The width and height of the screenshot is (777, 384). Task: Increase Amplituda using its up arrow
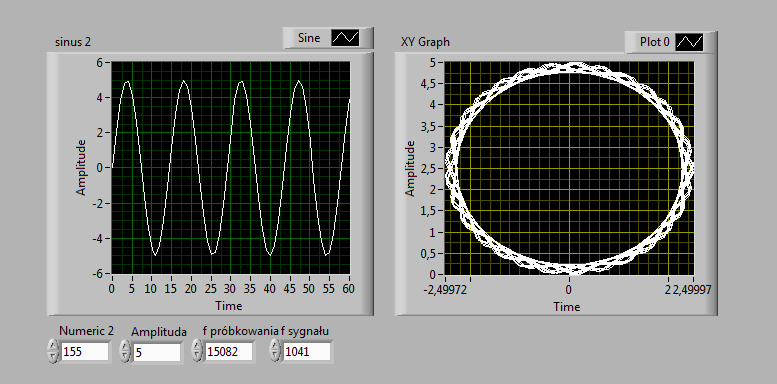point(125,347)
